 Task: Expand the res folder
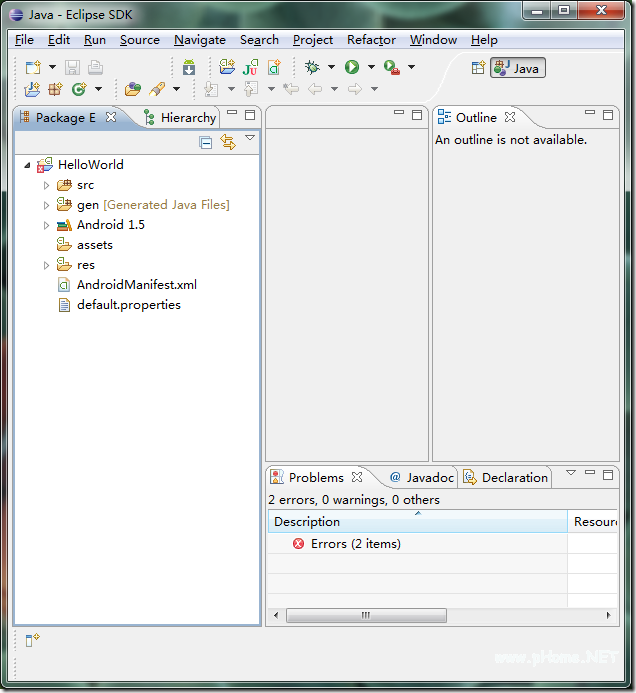click(46, 265)
